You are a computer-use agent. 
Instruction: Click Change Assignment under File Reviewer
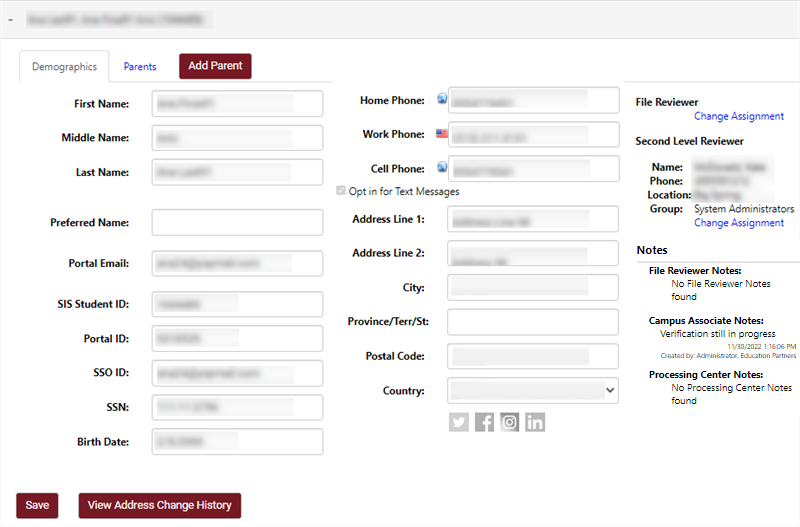[x=738, y=116]
